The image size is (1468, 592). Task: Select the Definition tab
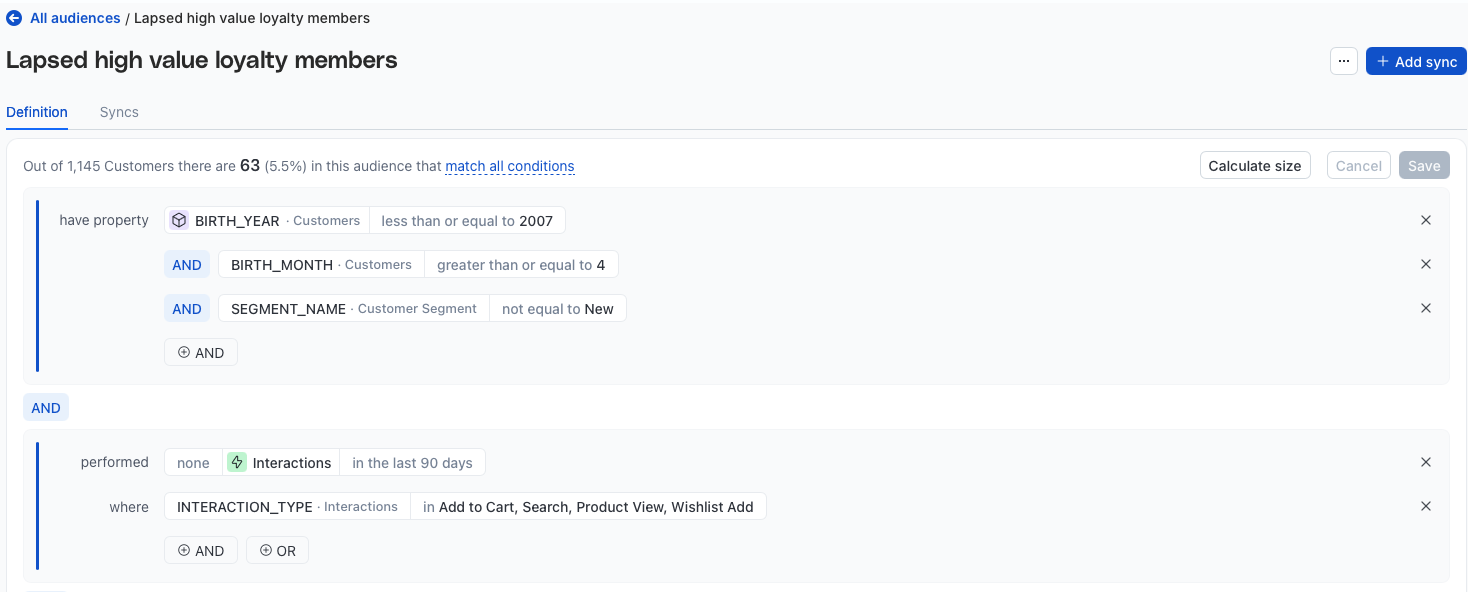[x=37, y=112]
